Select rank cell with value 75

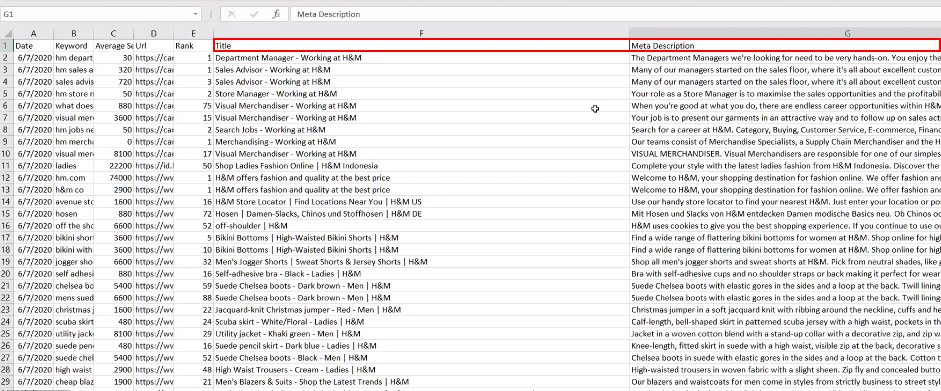[x=193, y=106]
